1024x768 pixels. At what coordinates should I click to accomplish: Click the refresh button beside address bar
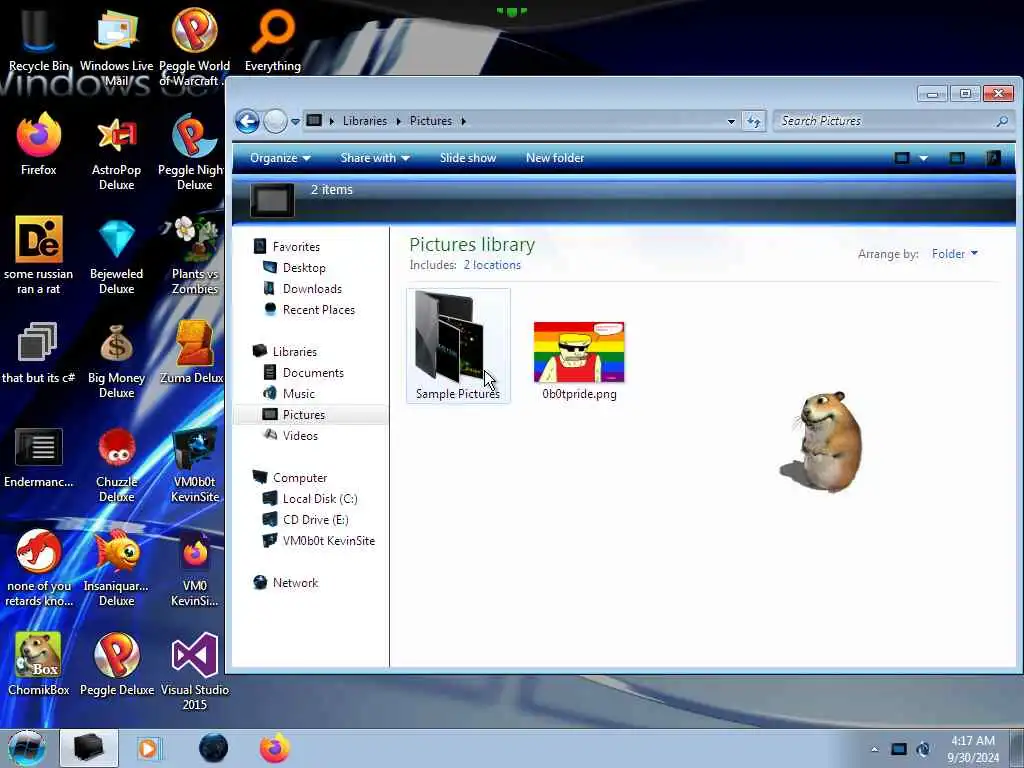[754, 121]
